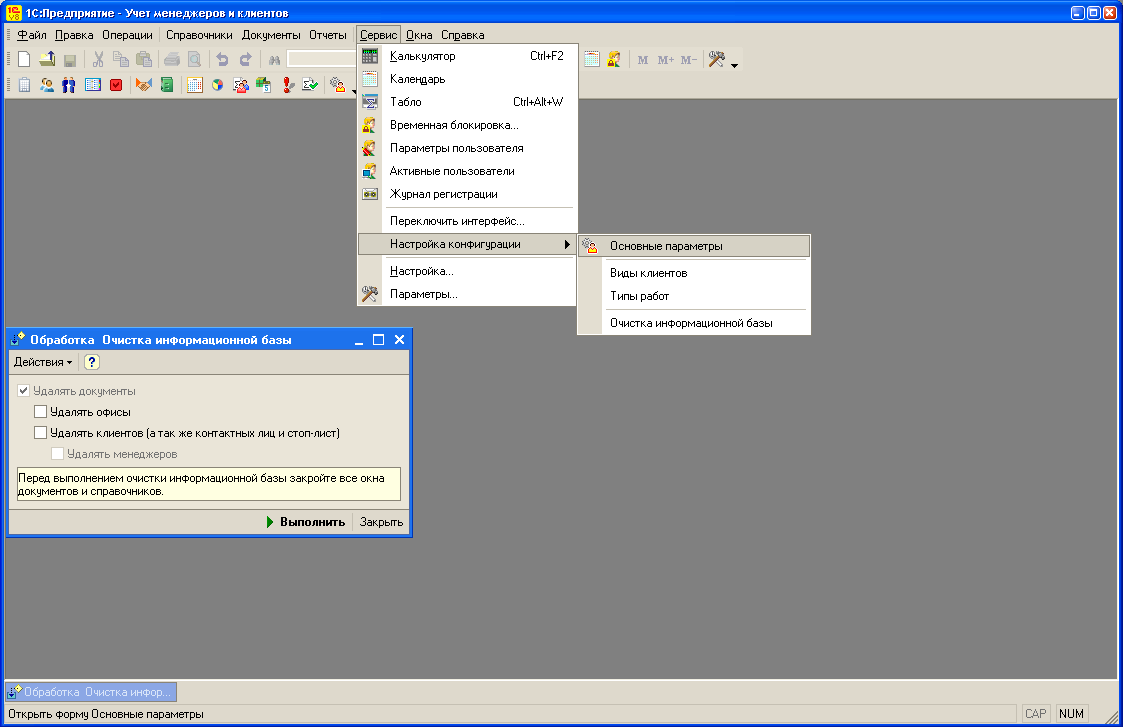Toggle Удалять офисы checkbox
This screenshot has height=727, width=1123.
point(41,412)
